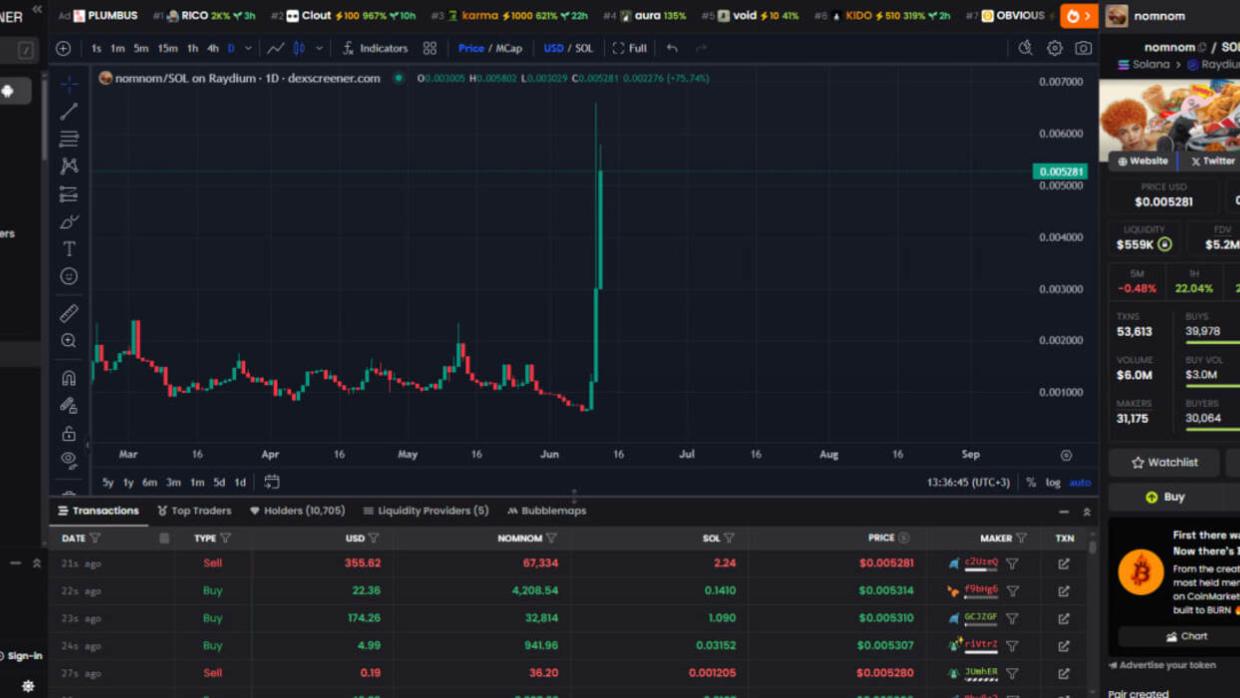Toggle logarithmic scale
Image resolution: width=1240 pixels, height=698 pixels.
[1053, 482]
